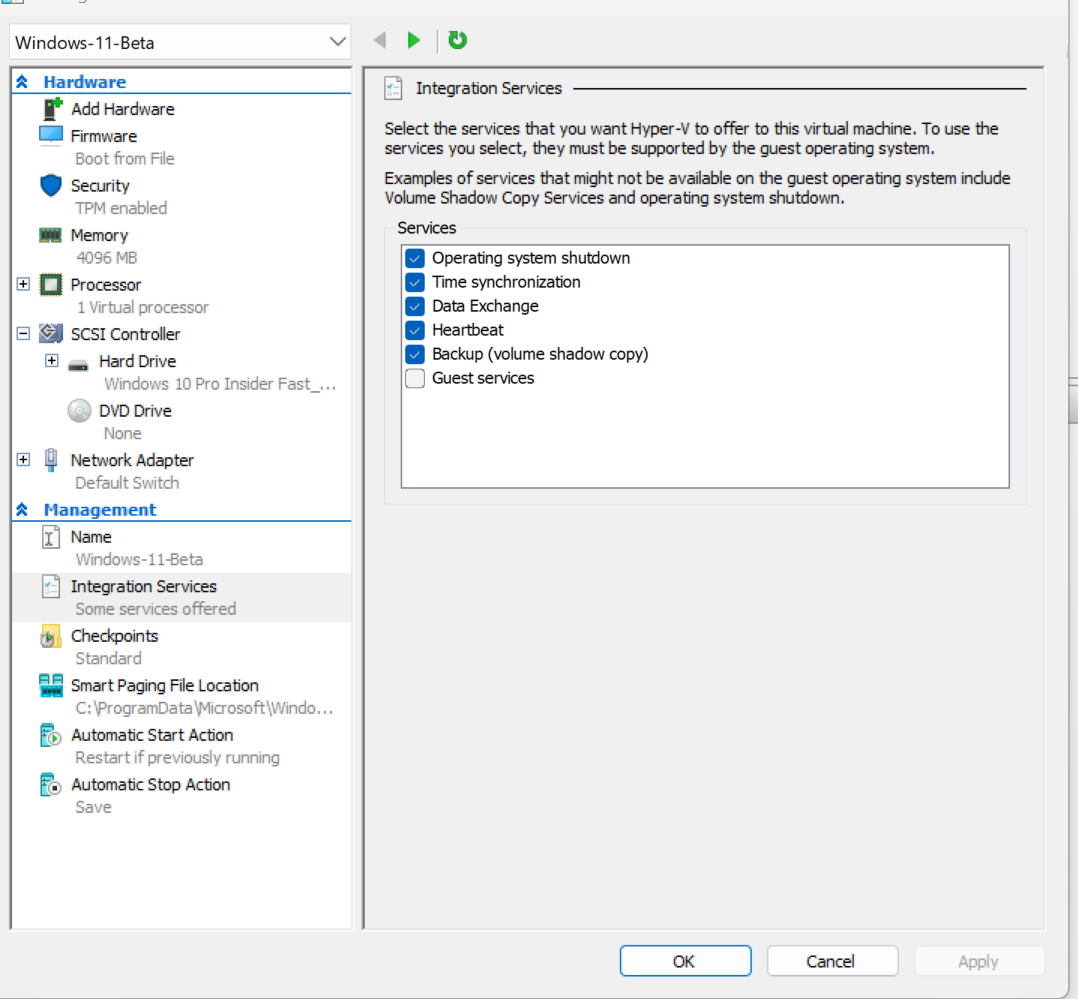Open the Windows-11-Beta VM dropdown

coord(180,43)
